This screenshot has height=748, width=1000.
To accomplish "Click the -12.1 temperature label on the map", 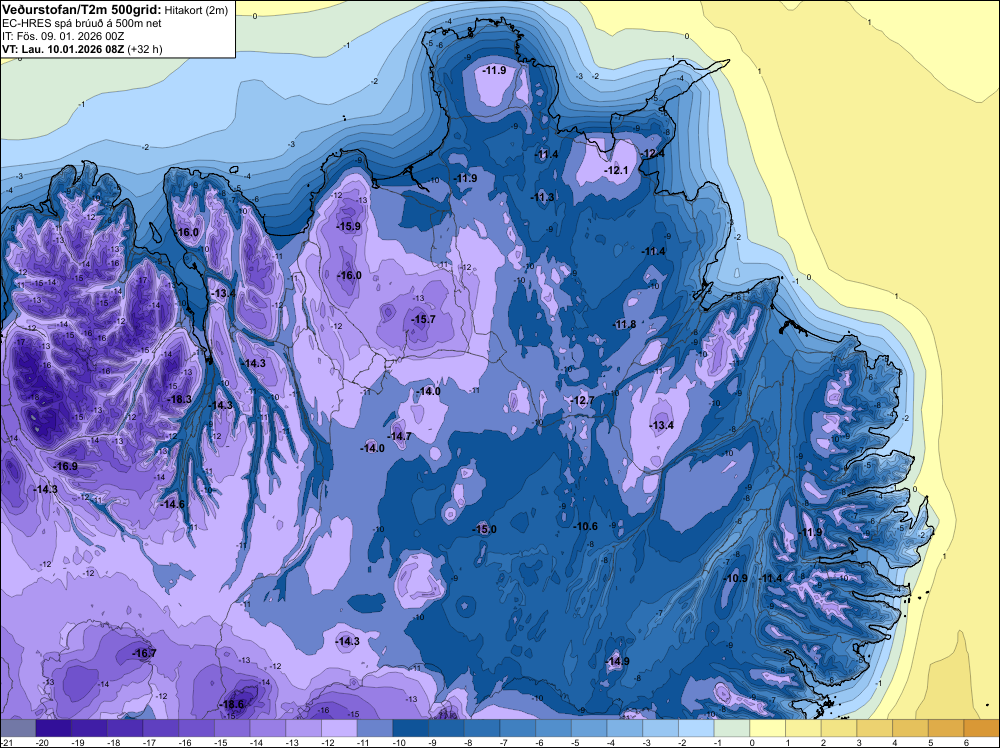I will coord(616,170).
